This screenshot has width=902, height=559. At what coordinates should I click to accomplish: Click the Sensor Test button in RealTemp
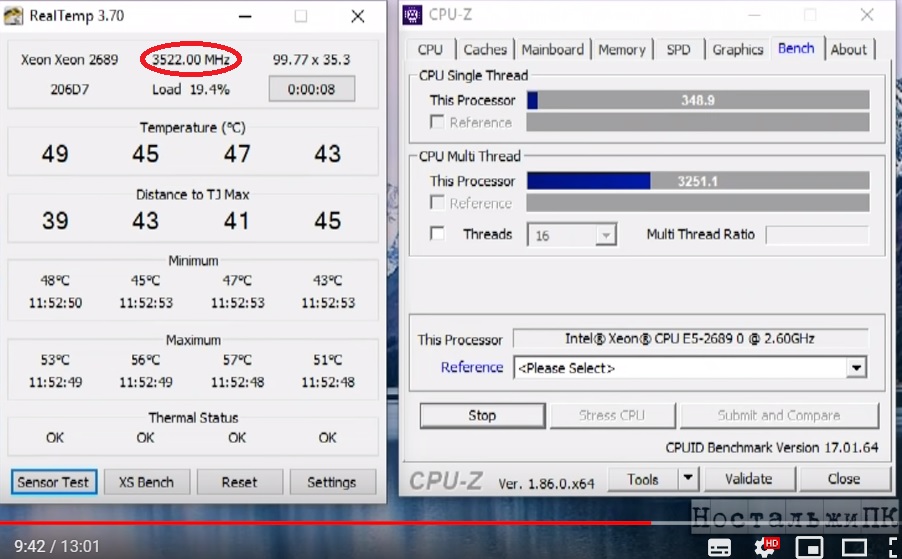53,482
